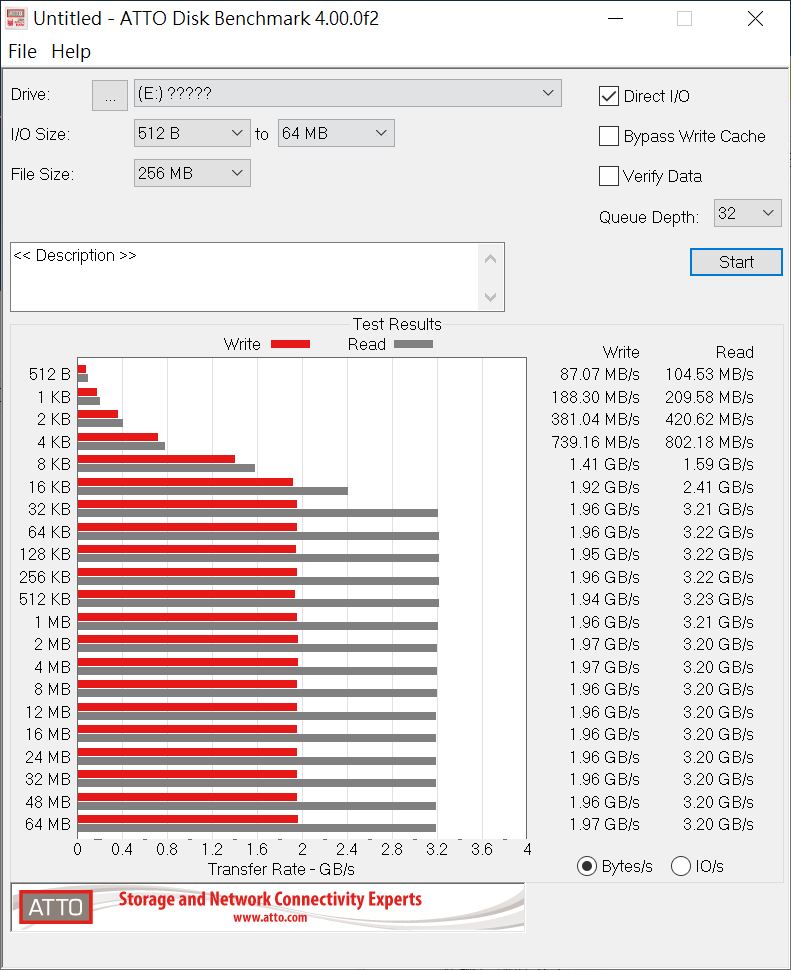
Task: Click the Transfer Rate - GB/s axis title
Action: (281, 869)
